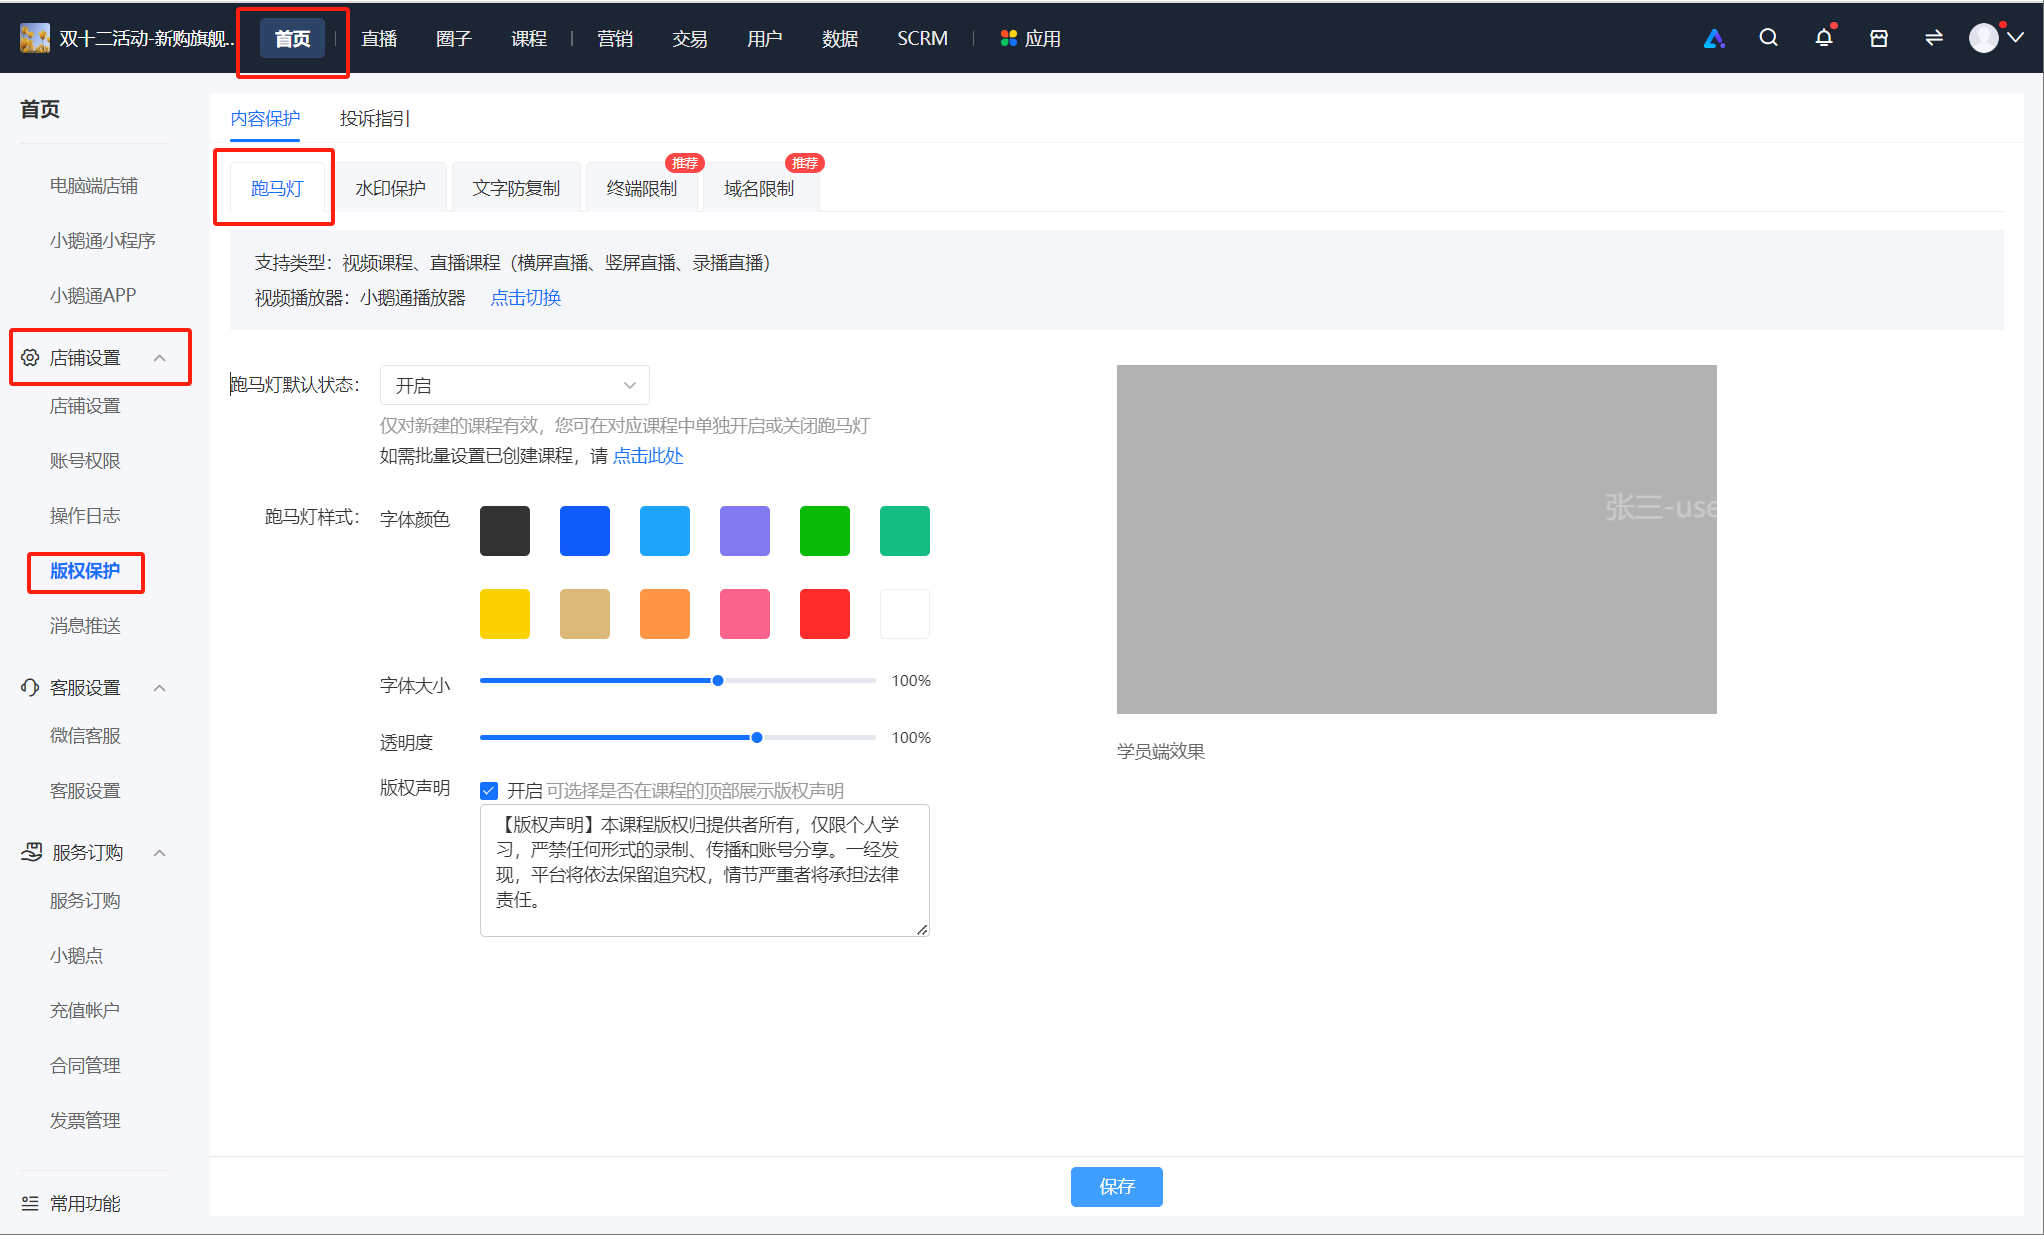Click the blue 保存 button

click(1117, 1187)
